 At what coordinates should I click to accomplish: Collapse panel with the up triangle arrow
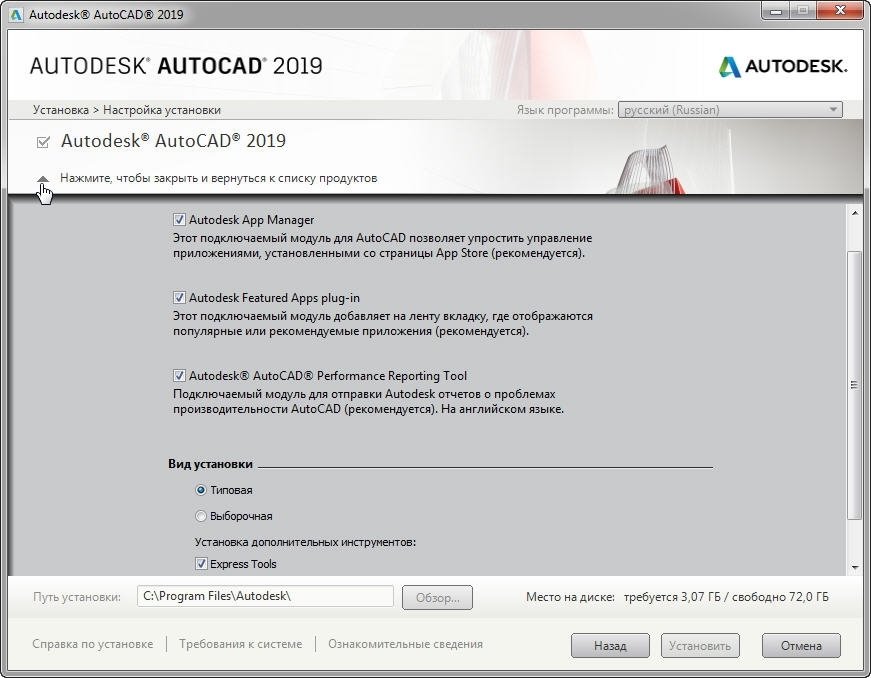43,179
